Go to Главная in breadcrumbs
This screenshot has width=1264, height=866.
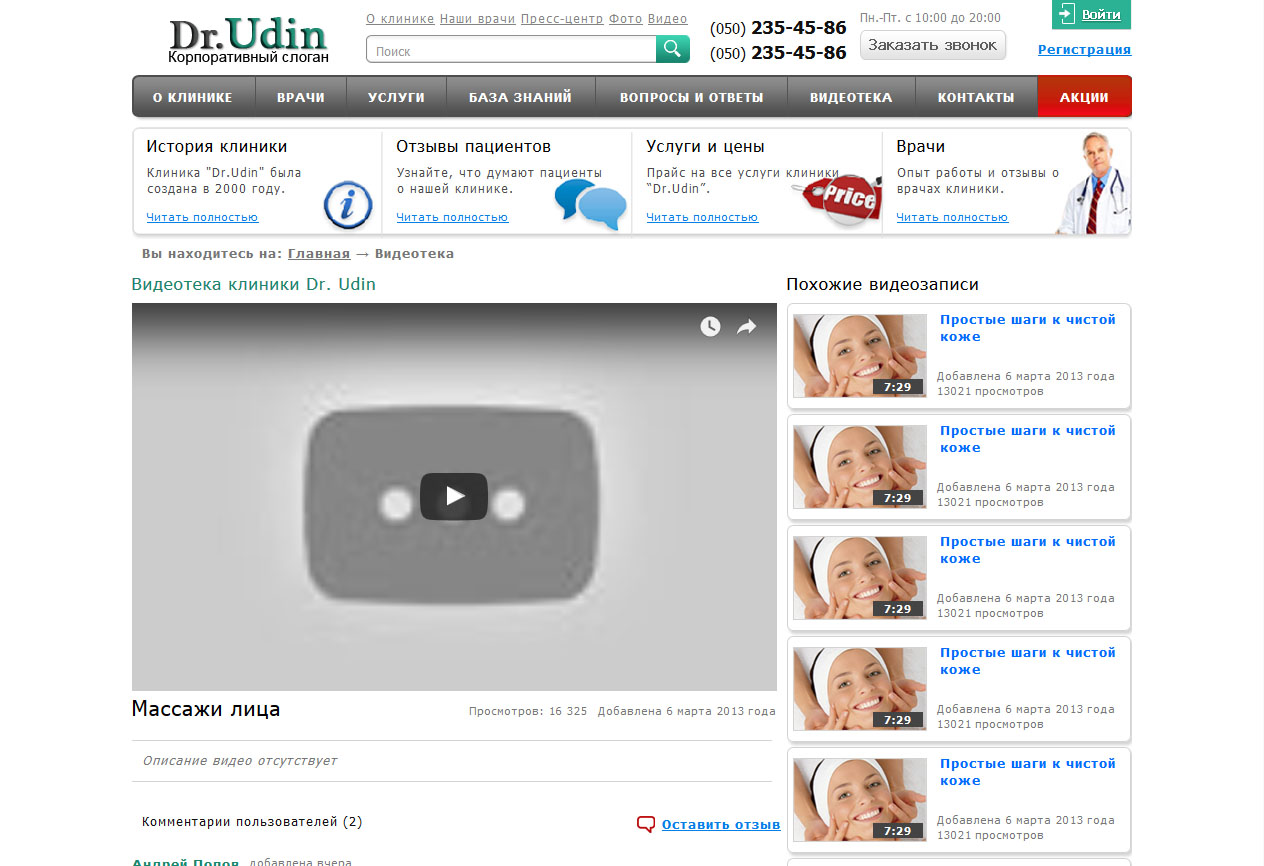coord(318,254)
